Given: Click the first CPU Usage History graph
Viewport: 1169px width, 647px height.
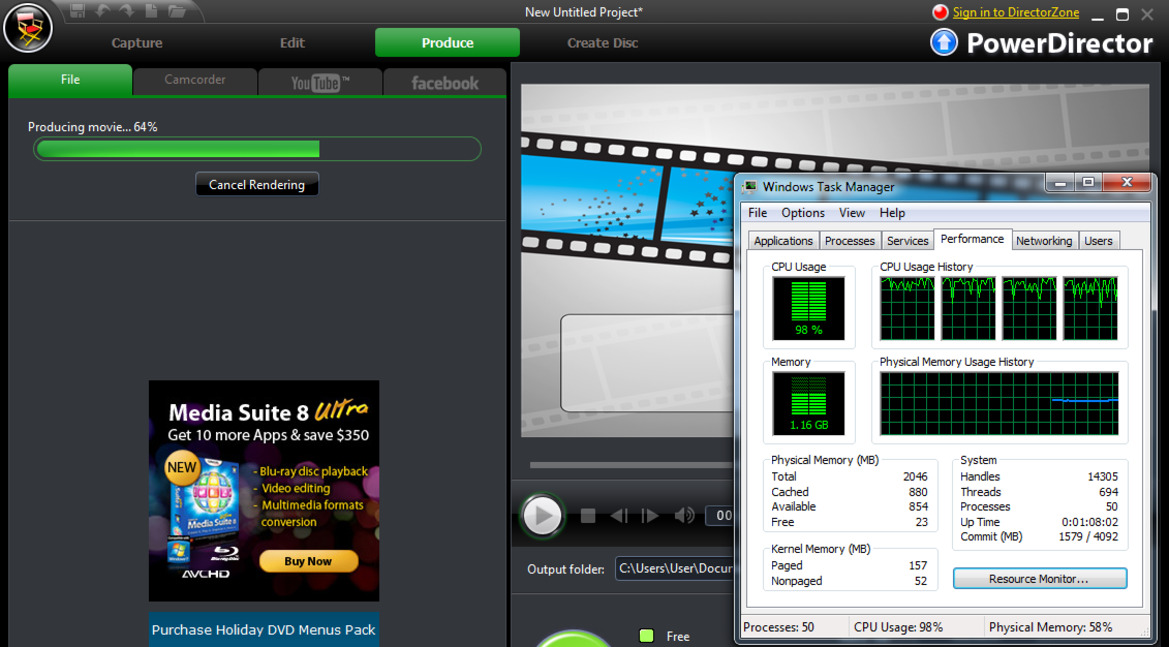Looking at the screenshot, I should (907, 308).
